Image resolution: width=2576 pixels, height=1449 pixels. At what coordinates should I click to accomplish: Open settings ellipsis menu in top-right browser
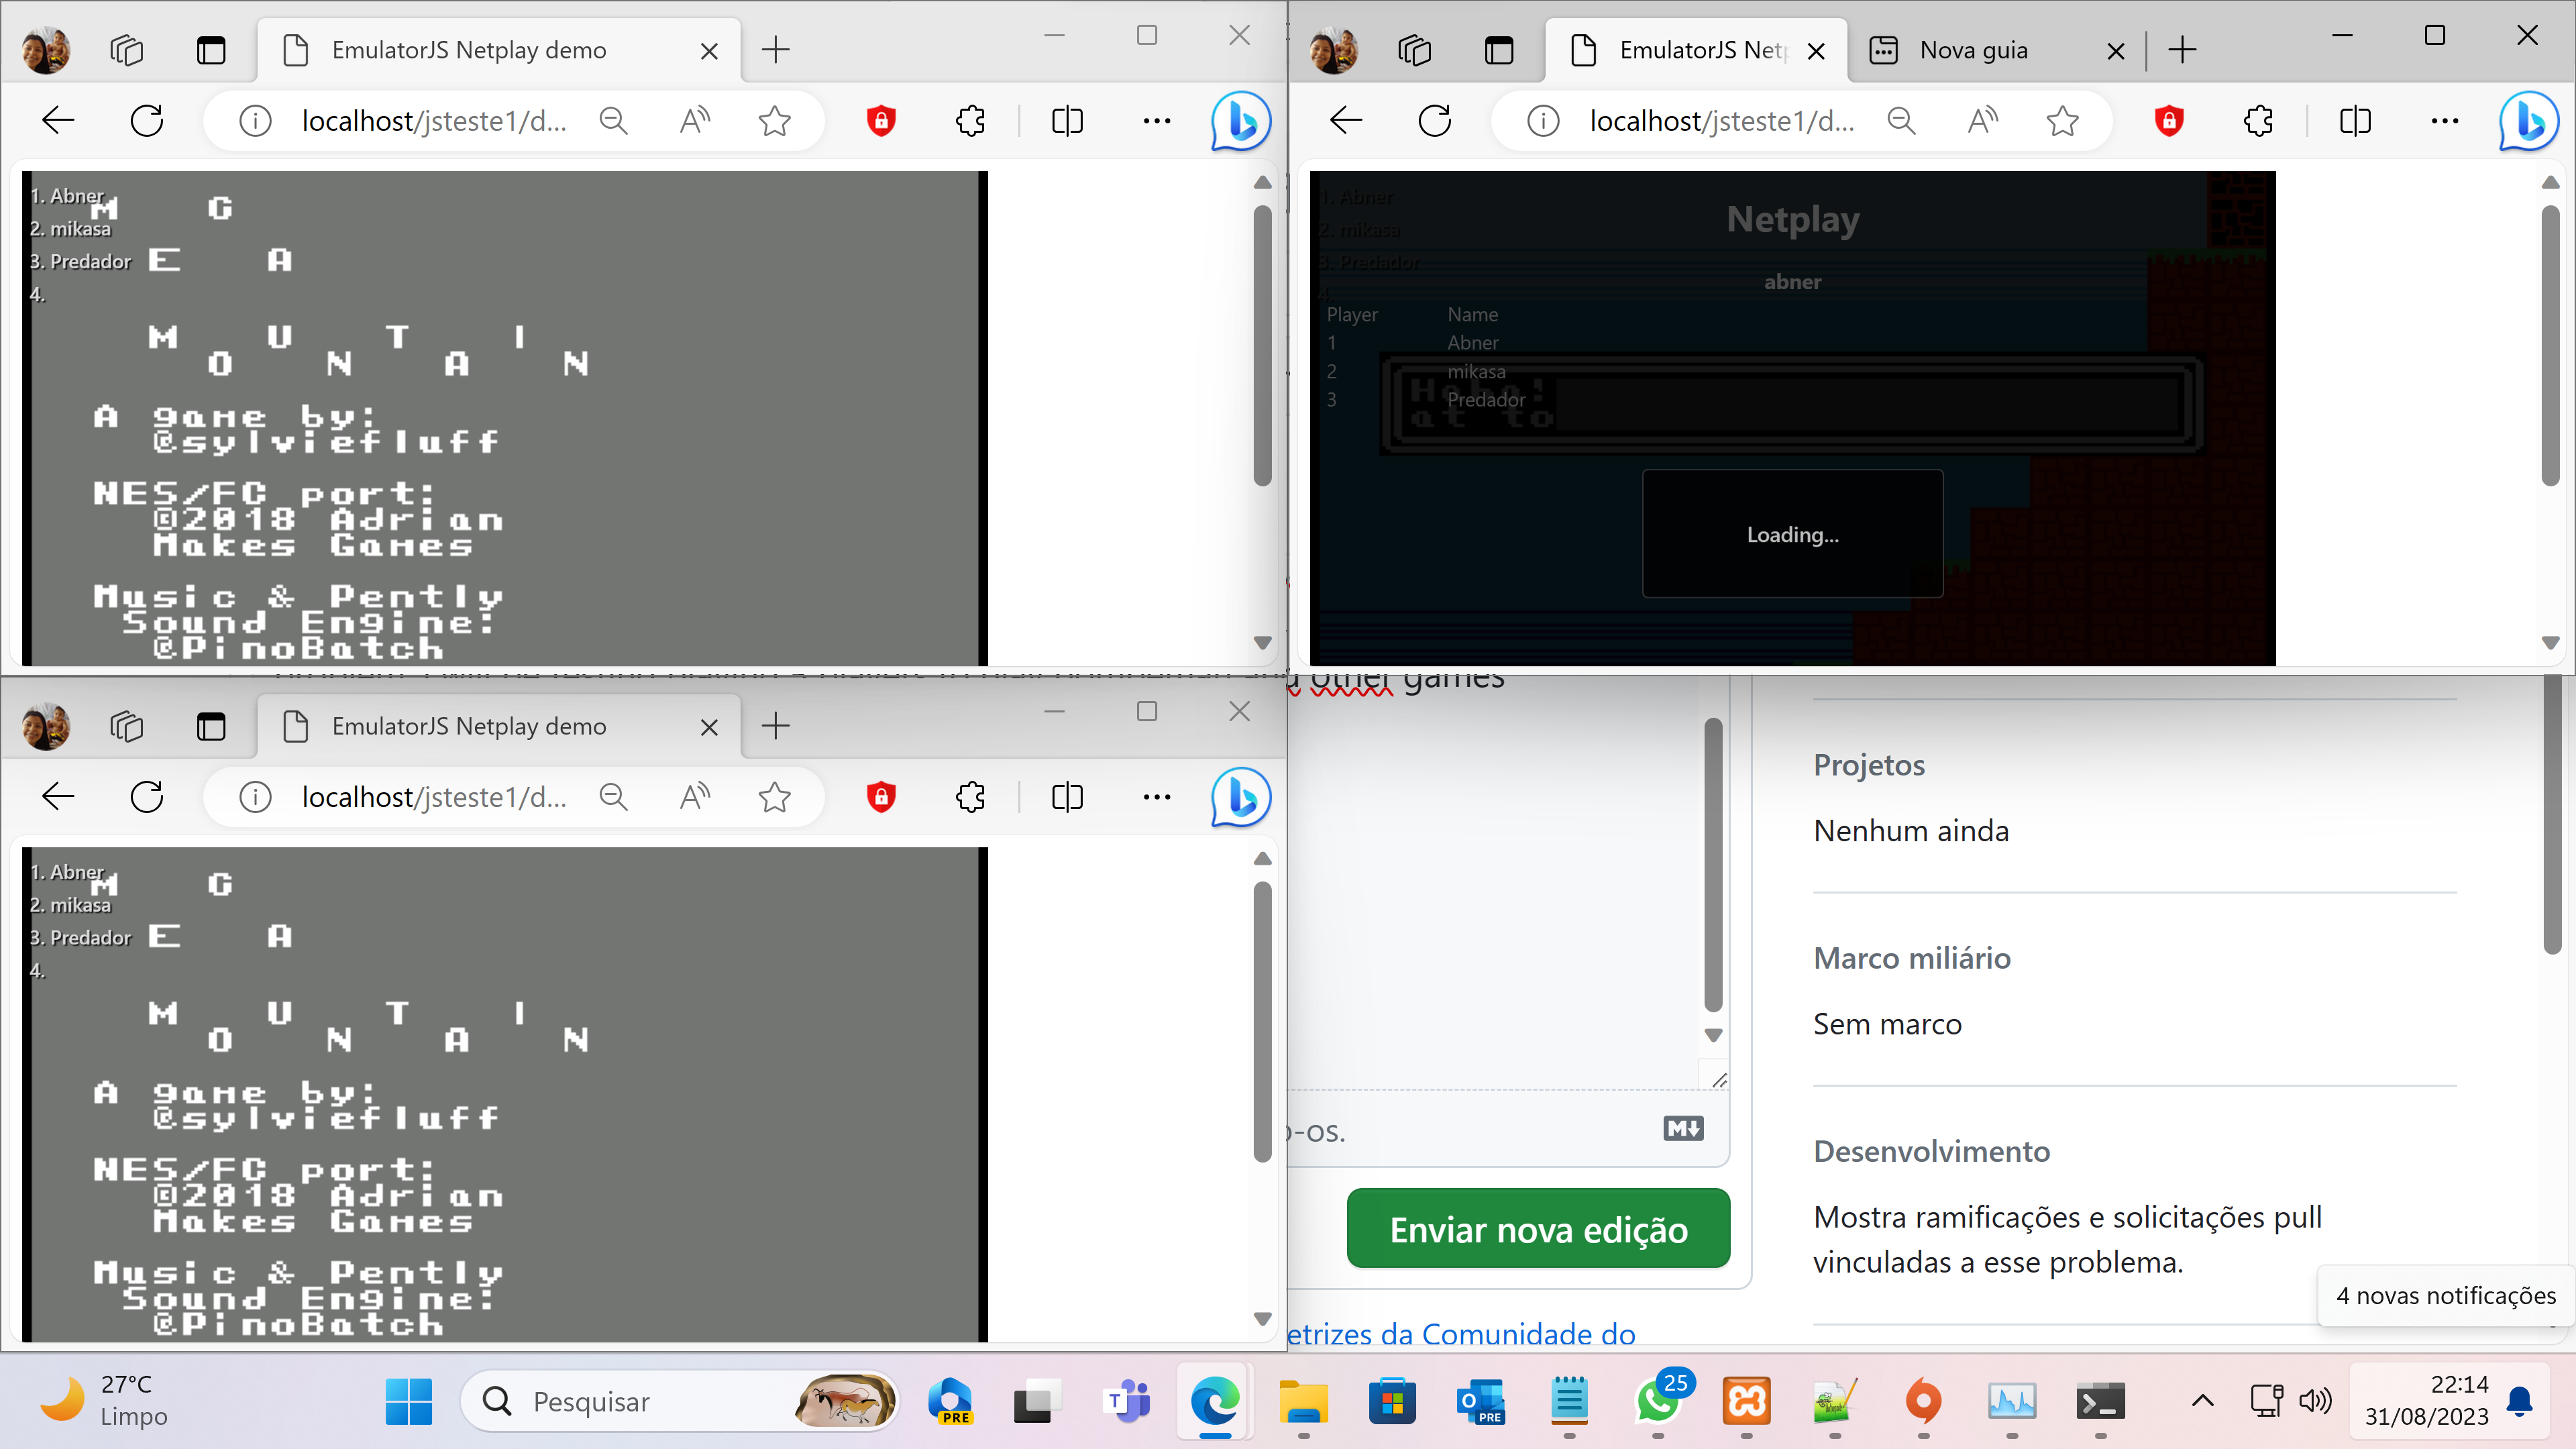click(2444, 121)
